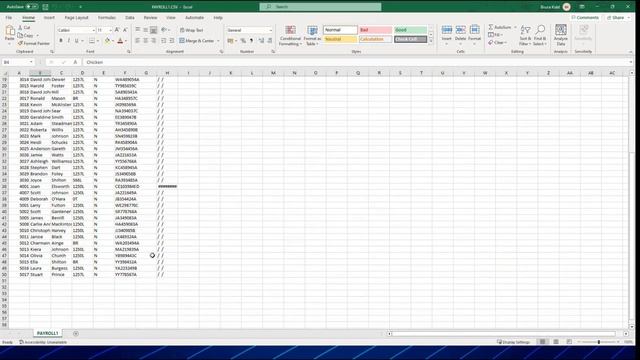Expand Merge & Center options arrow
The height and width of the screenshot is (360, 640).
[218, 41]
